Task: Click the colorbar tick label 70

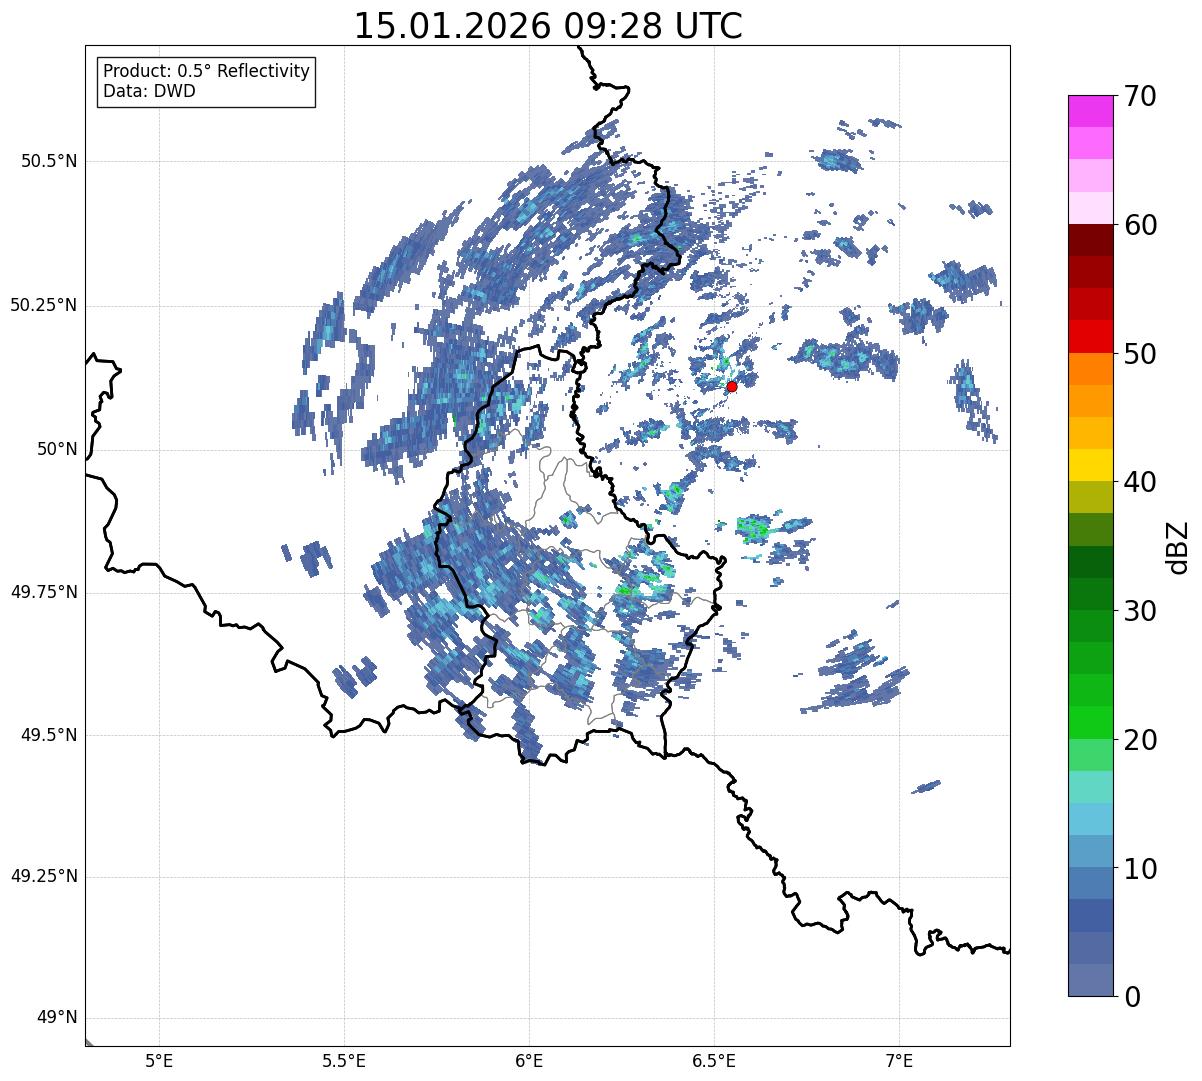Action: pos(1140,96)
